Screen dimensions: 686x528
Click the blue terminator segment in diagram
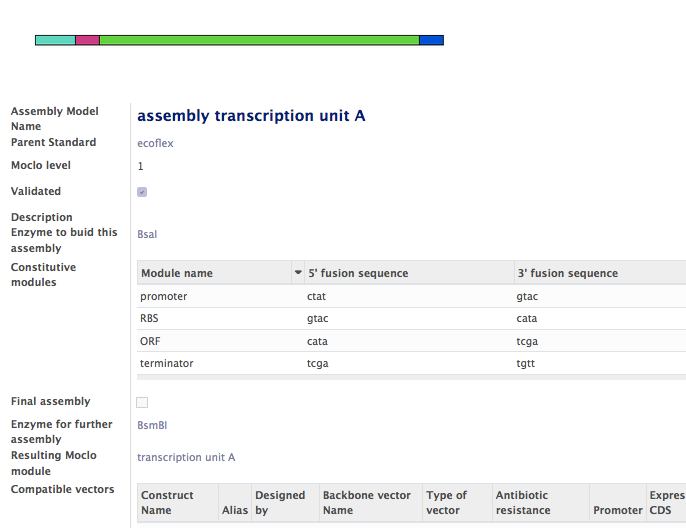[431, 40]
